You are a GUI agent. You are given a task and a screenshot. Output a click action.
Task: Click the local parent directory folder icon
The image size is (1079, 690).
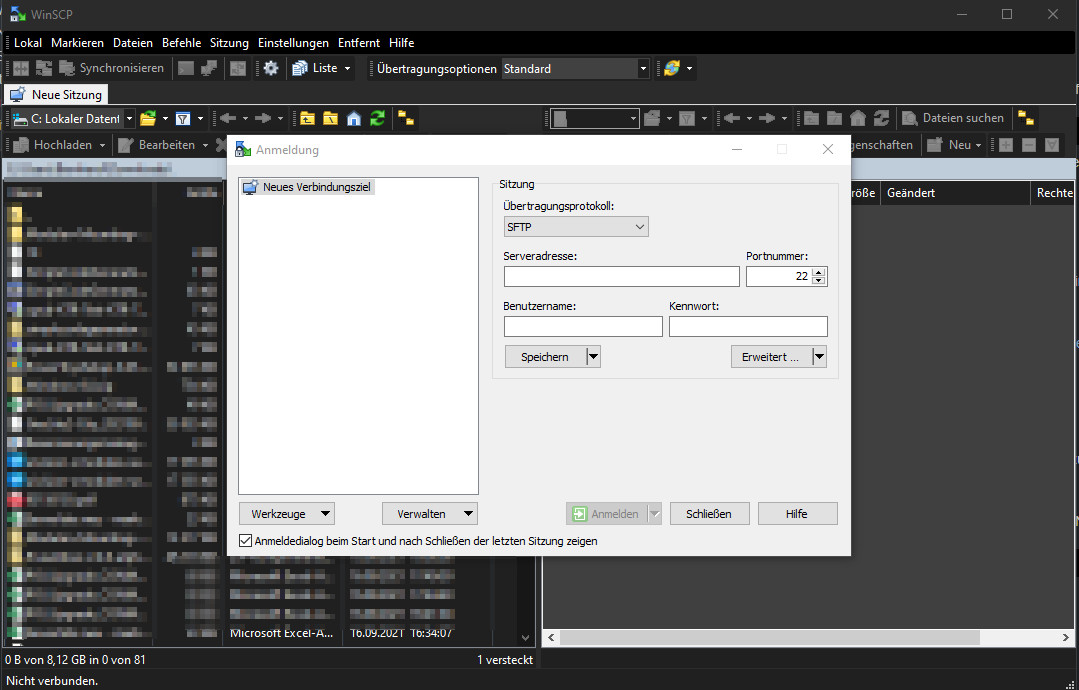point(307,119)
